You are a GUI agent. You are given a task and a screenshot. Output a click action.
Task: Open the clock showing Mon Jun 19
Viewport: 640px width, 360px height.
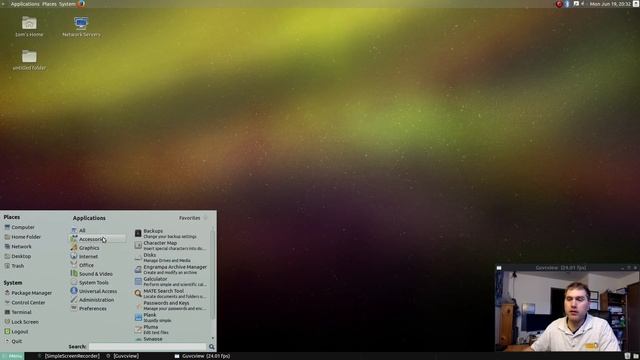click(610, 4)
